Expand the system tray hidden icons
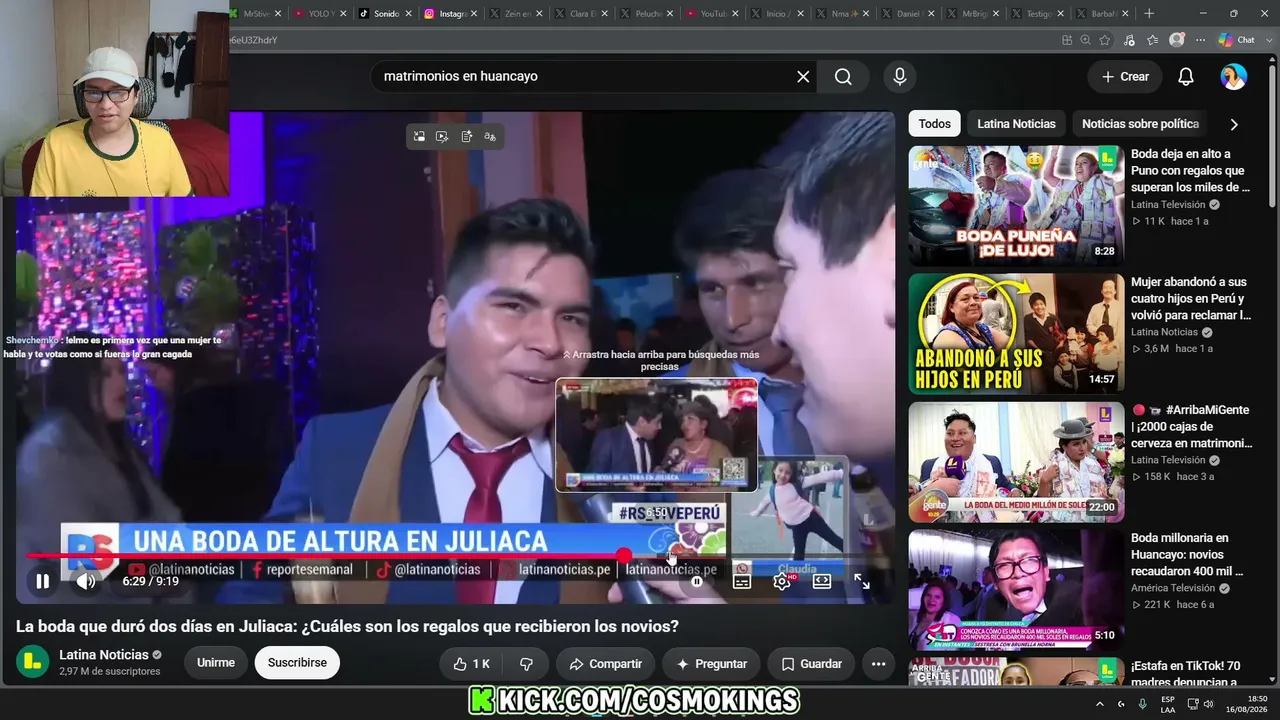 click(1100, 704)
